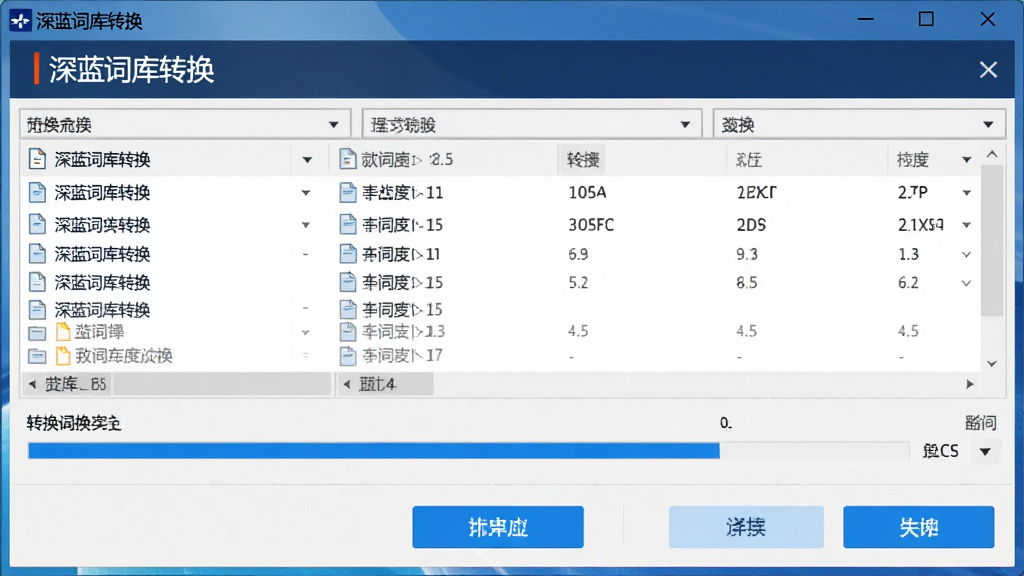Click the app icon in the title bar
This screenshot has width=1024, height=576.
click(x=20, y=21)
